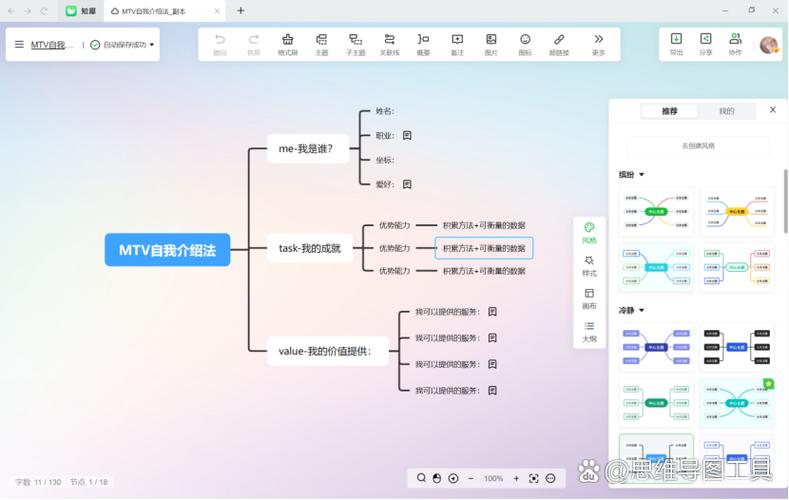Apply dark-green outlined style thumbnail
789x500 pixels.
656,403
